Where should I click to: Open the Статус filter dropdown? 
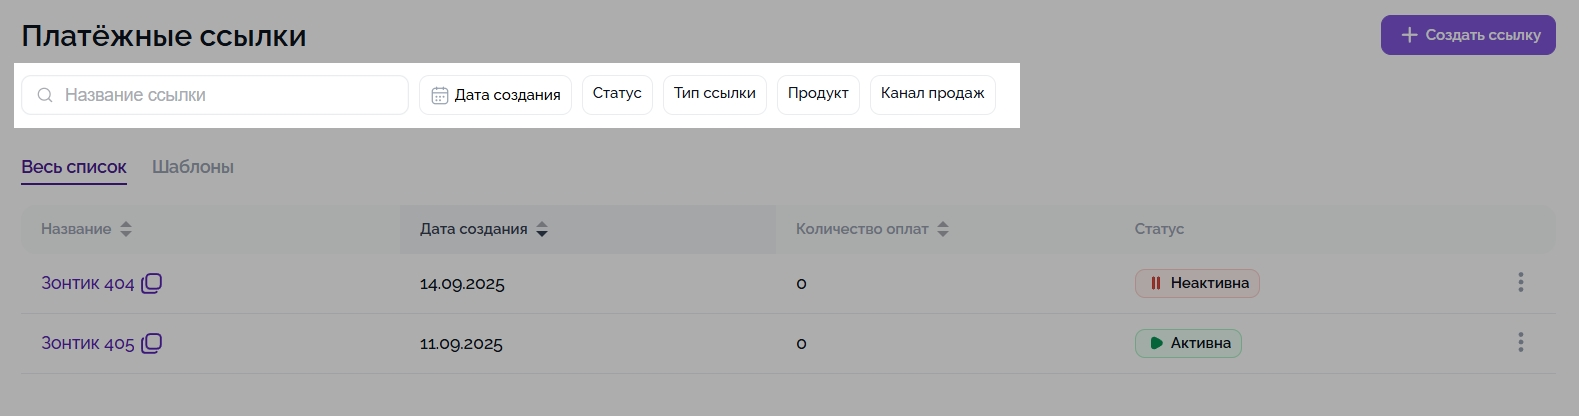coord(617,94)
